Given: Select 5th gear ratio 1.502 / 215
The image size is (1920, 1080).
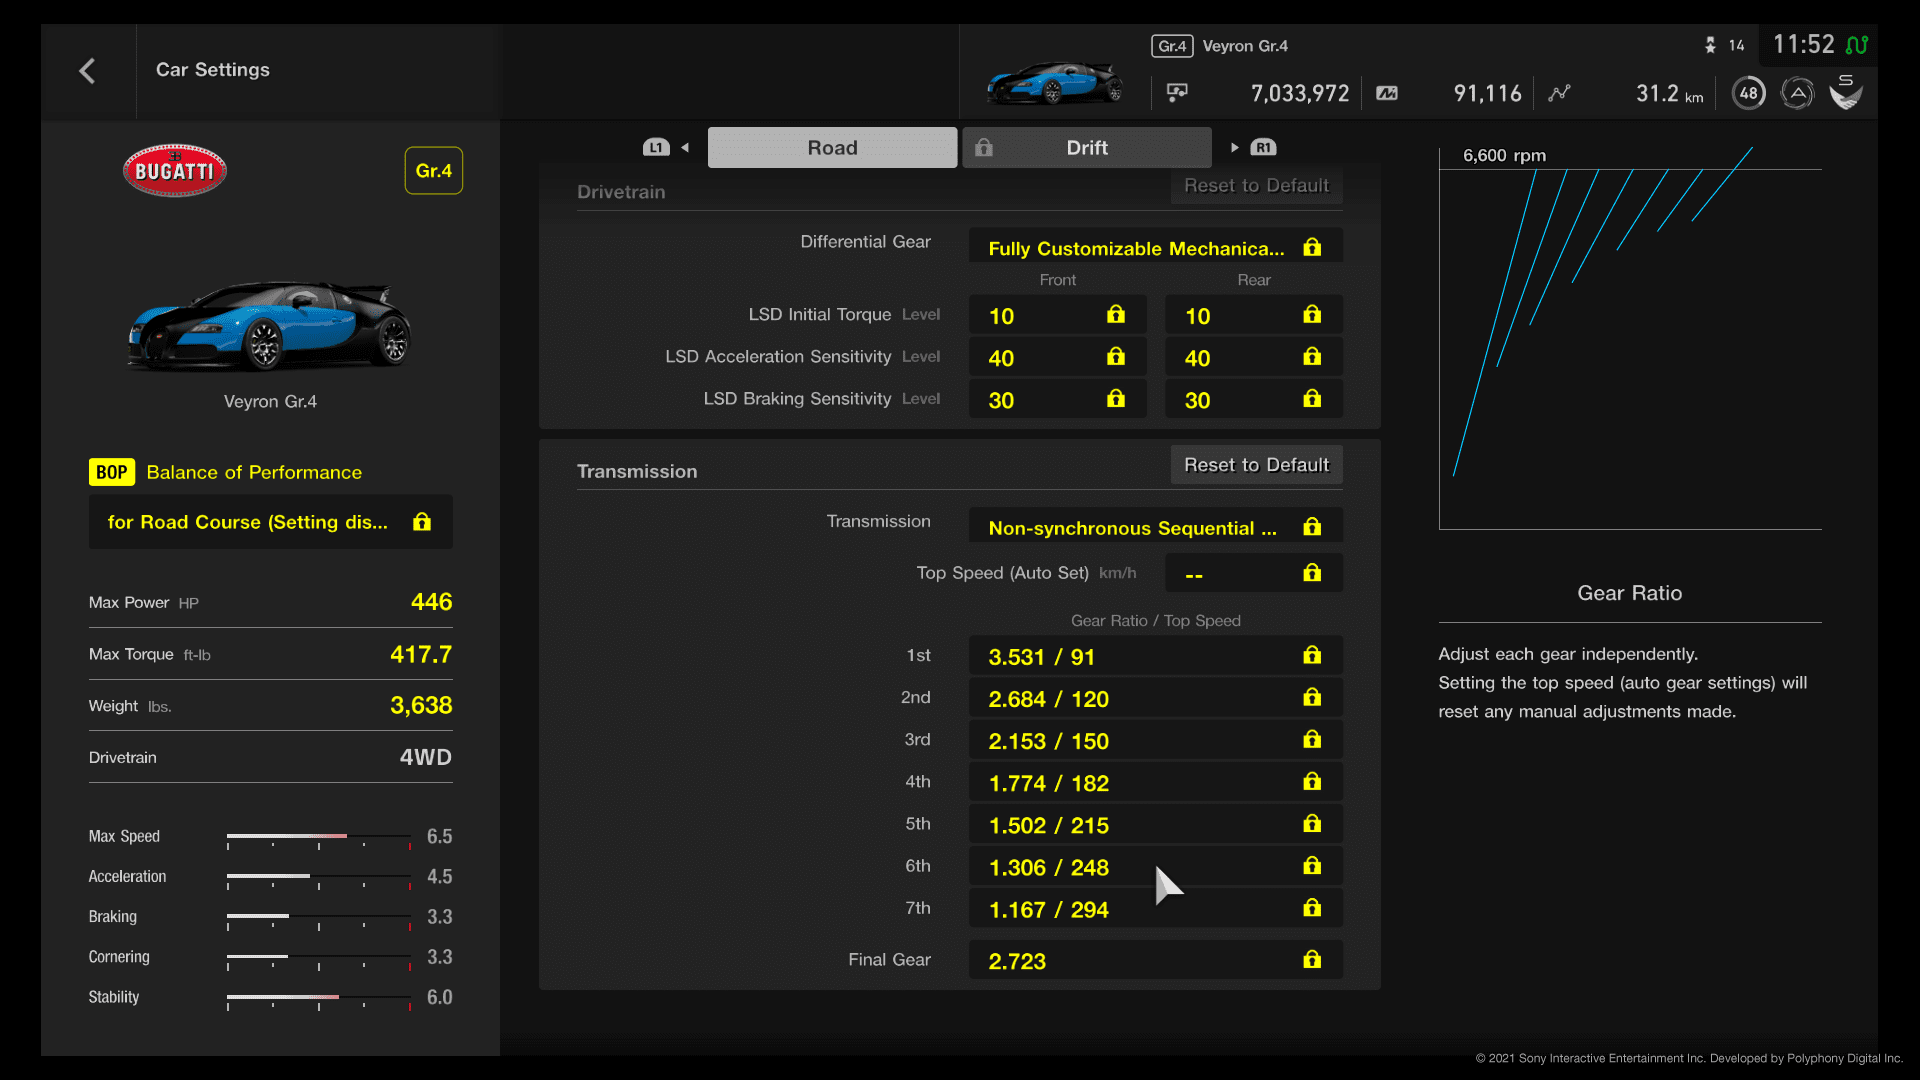Looking at the screenshot, I should coord(1155,824).
